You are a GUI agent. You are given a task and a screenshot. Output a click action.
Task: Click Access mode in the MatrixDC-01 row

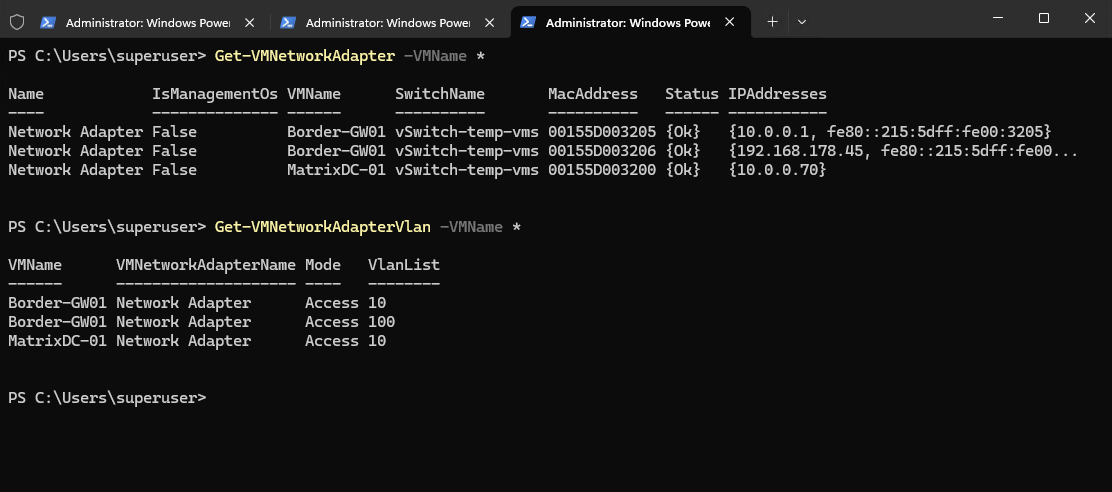tap(332, 341)
